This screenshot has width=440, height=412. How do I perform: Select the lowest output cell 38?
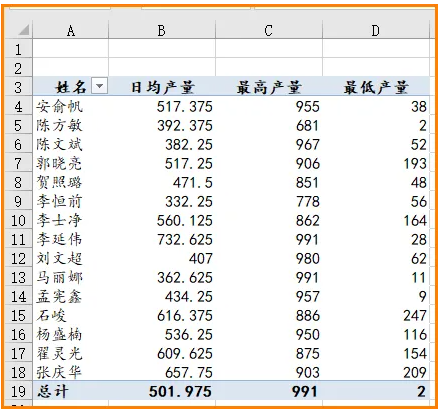click(x=376, y=106)
